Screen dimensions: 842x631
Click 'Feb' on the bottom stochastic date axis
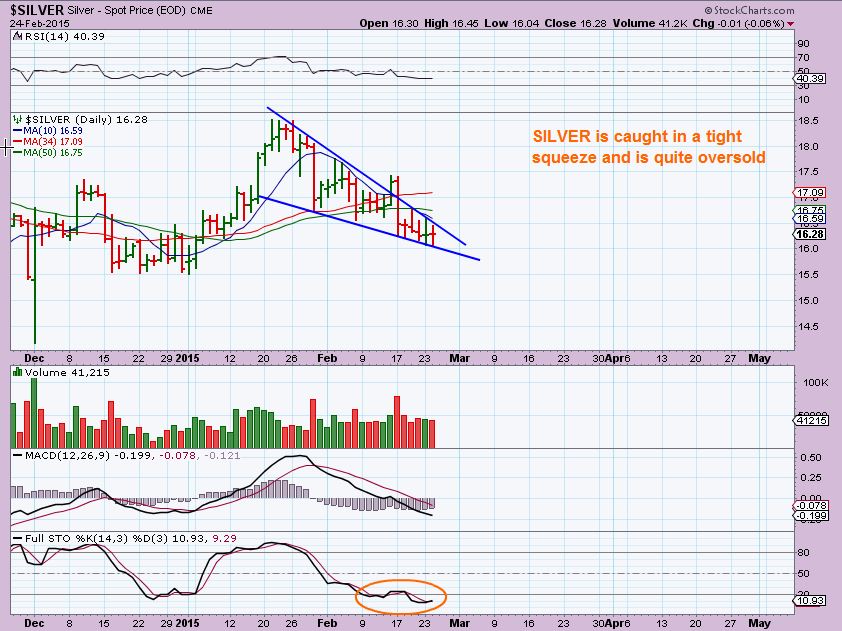point(327,623)
